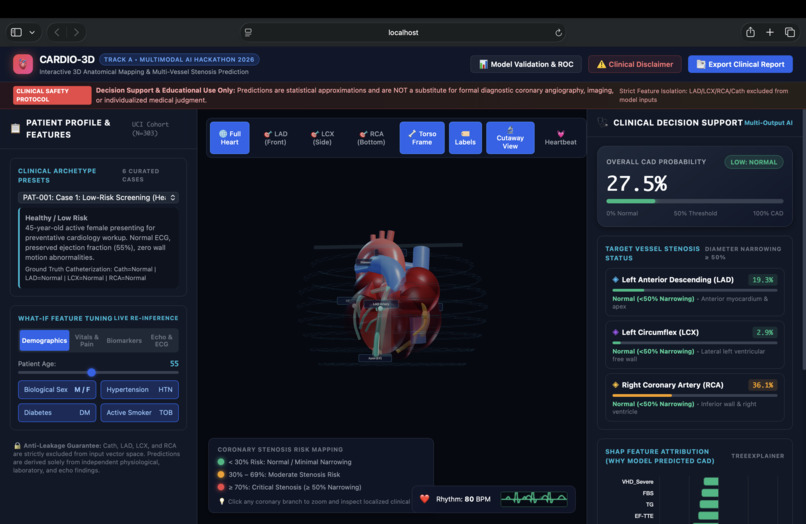The image size is (806, 524).
Task: Click the Track A Multimodal AI Hackathon badge
Action: click(179, 60)
